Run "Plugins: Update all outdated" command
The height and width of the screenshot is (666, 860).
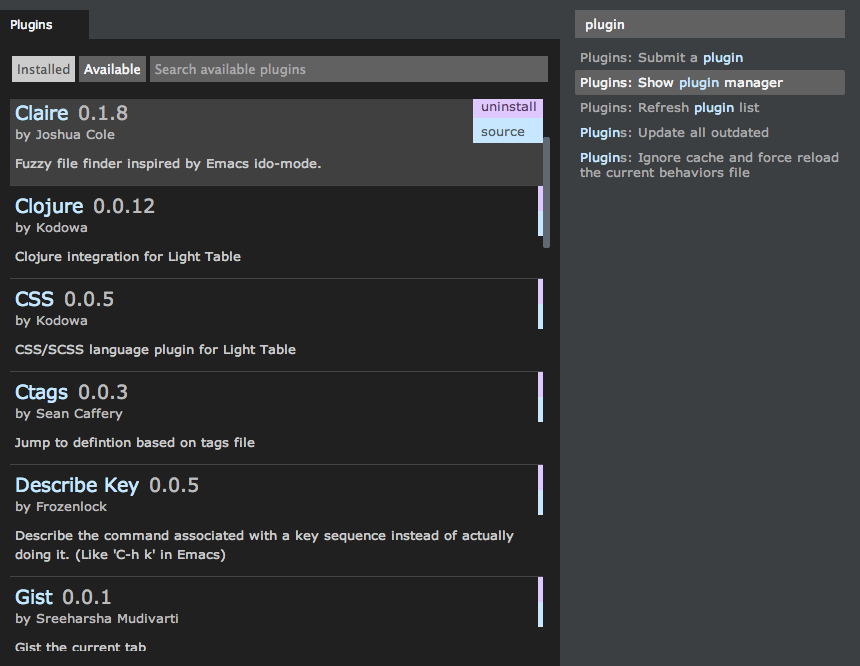click(674, 132)
